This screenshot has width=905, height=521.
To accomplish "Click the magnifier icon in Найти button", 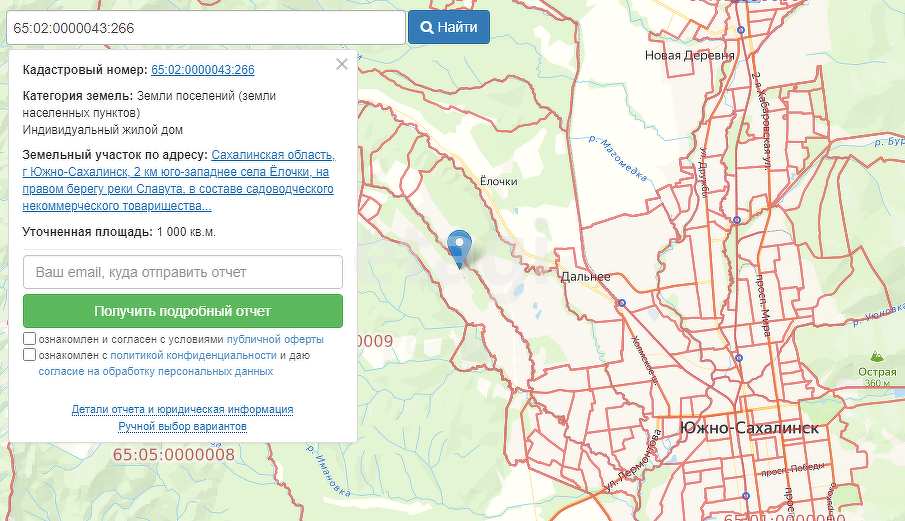I will click(426, 27).
